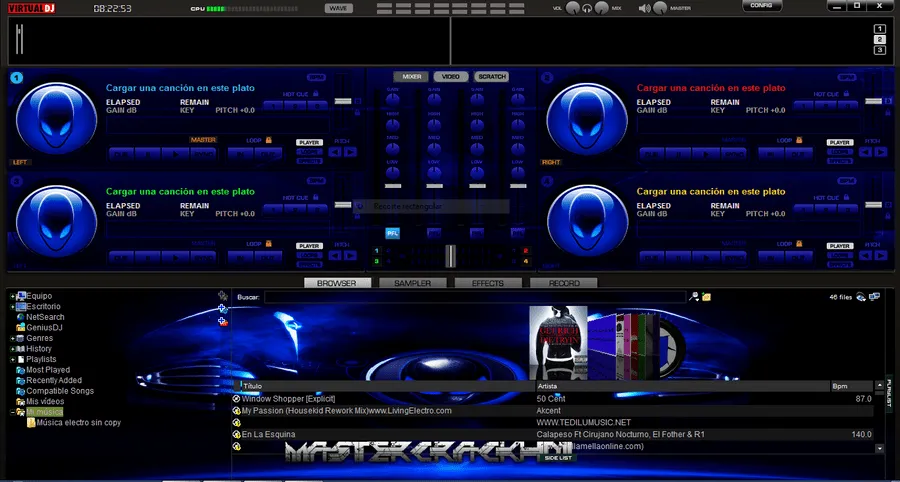Click the Window Shopper track disc icon

point(236,399)
